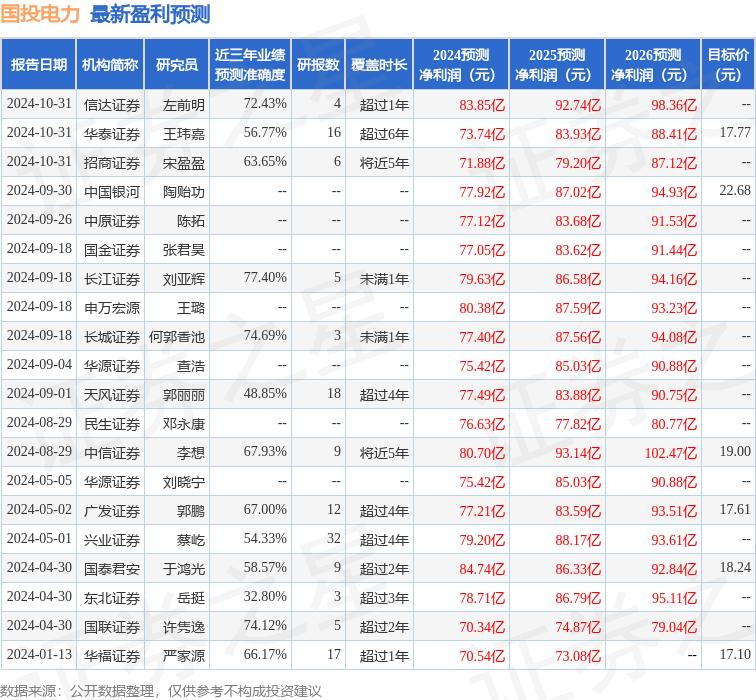
Task: Select the 2026预测净利润 column header
Action: tap(653, 65)
